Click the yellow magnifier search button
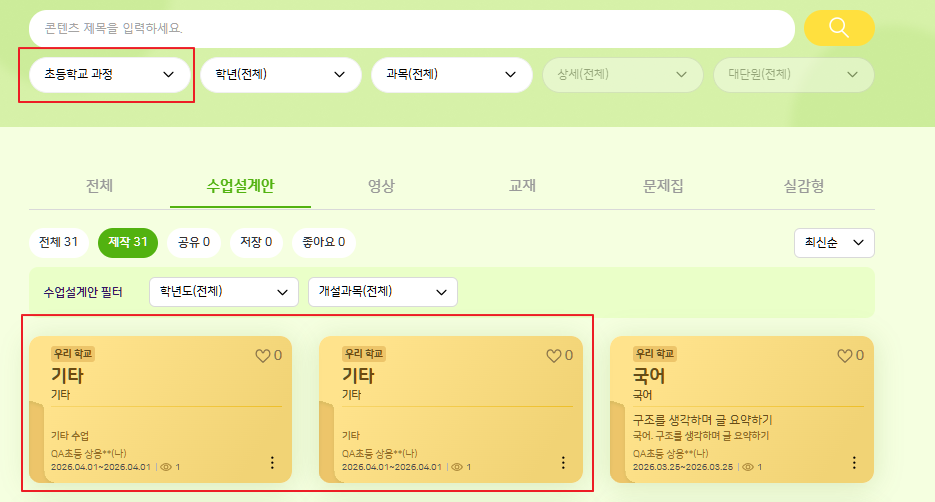The image size is (935, 502). click(x=838, y=28)
